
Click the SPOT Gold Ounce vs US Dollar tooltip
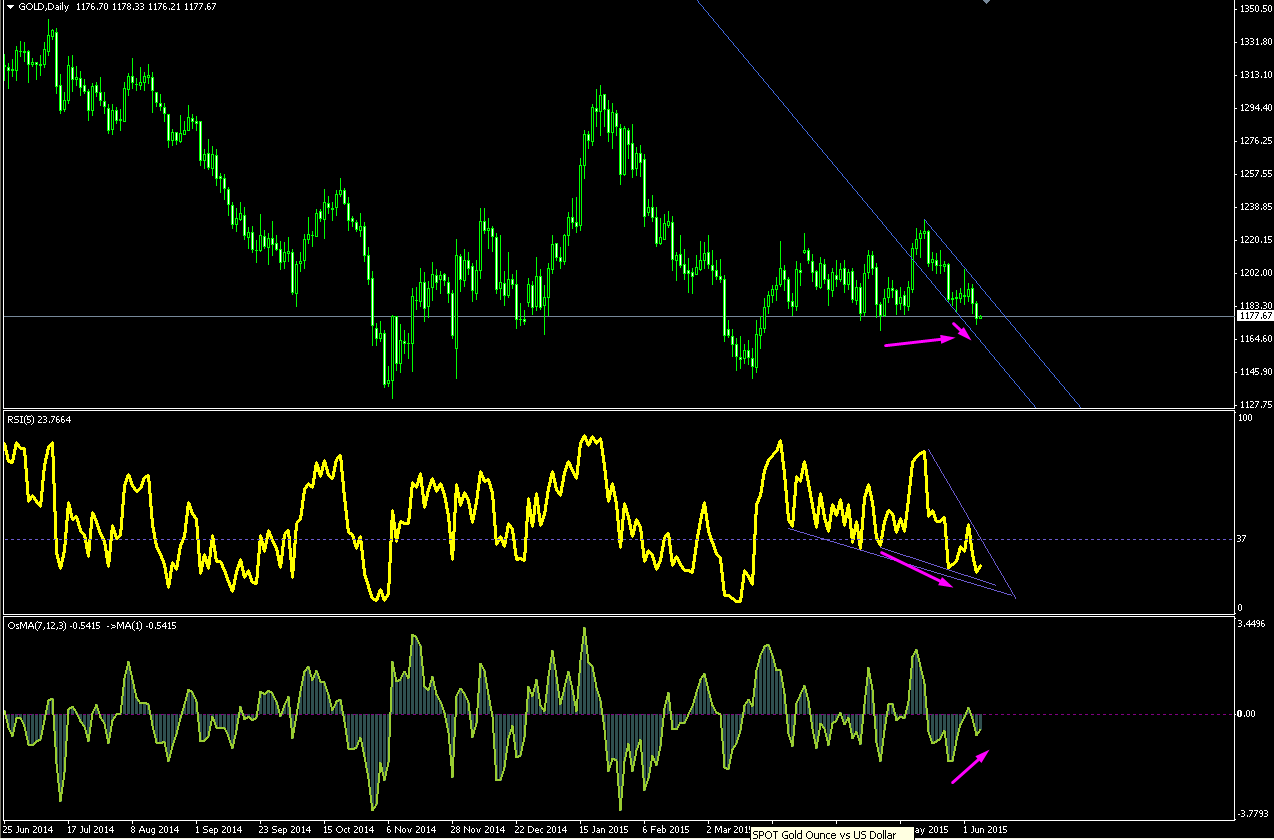tap(832, 833)
